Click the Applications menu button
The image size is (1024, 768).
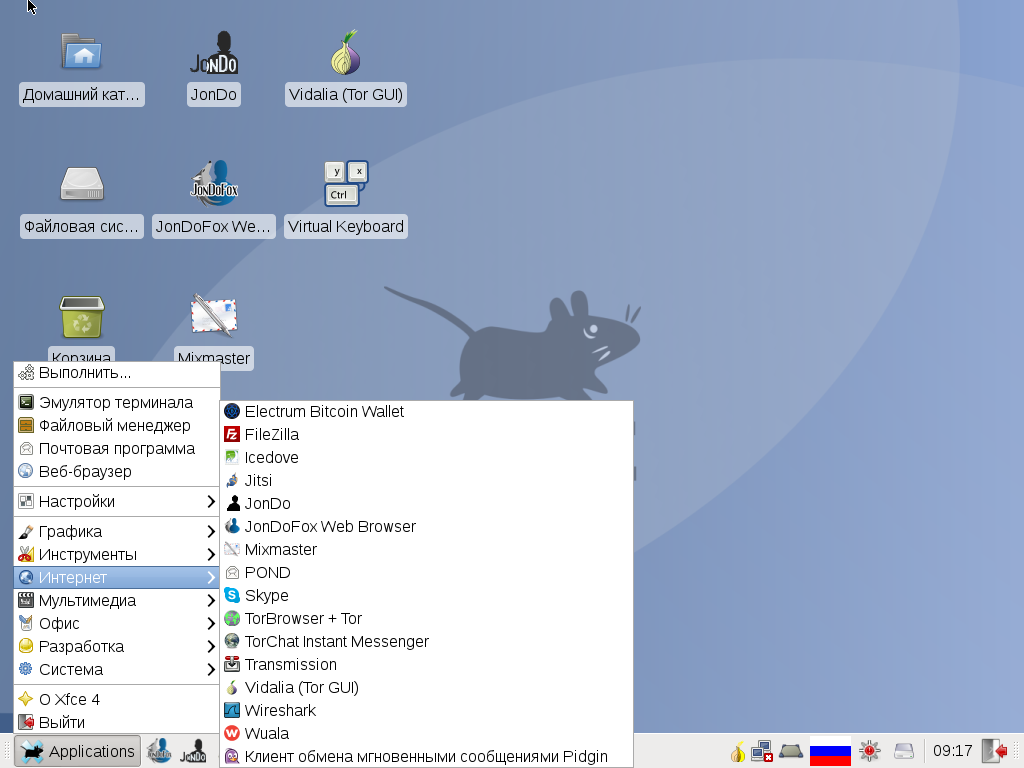pyautogui.click(x=78, y=752)
